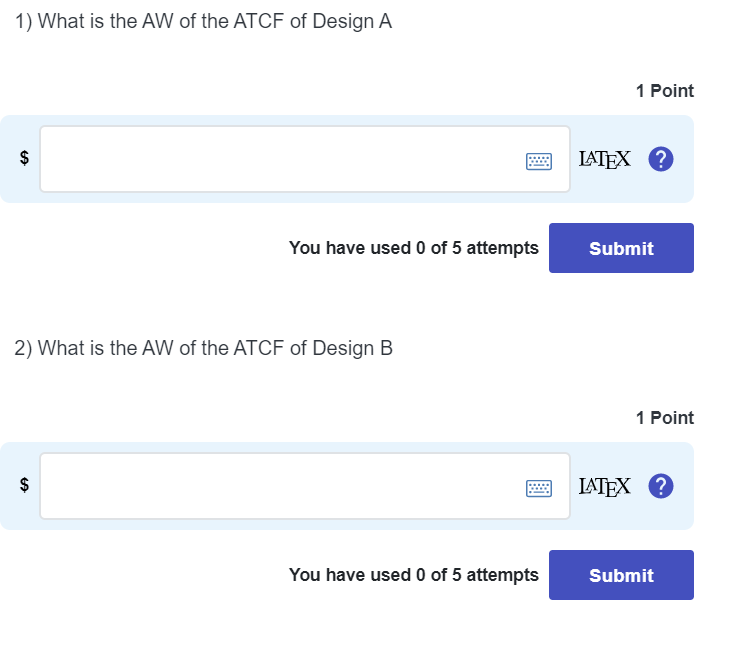
Task: Click dollar sign before Design B field
Action: [x=25, y=486]
